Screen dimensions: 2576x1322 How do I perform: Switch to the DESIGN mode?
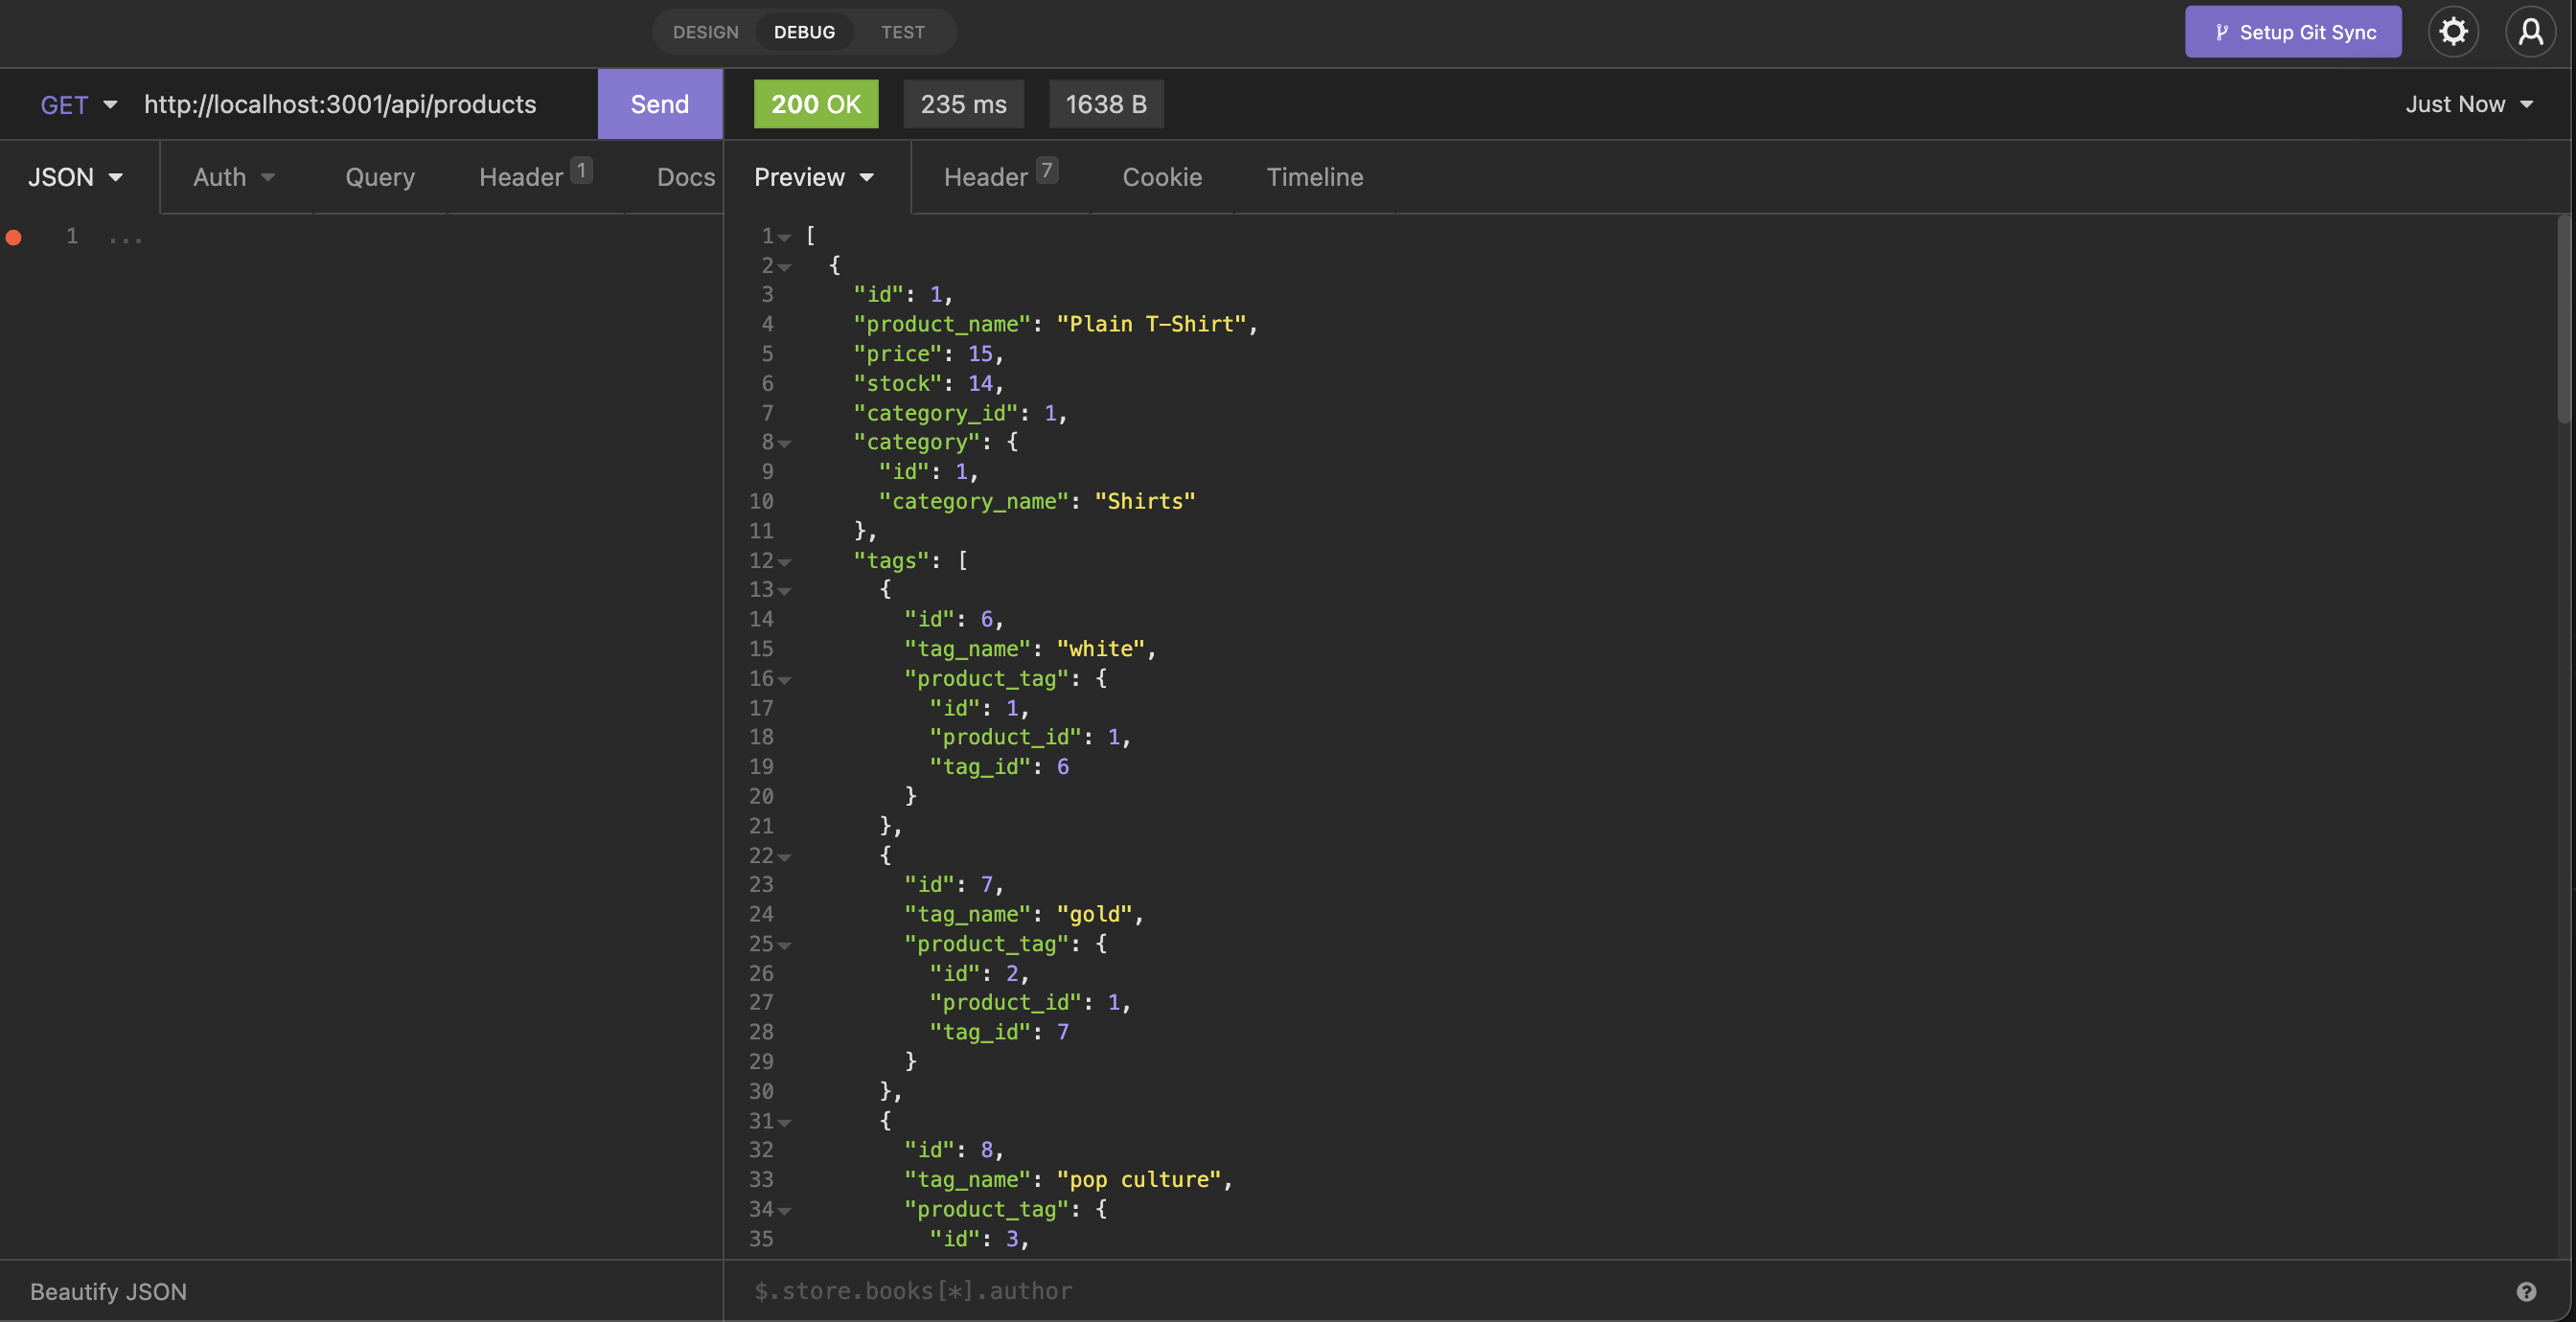[x=705, y=32]
